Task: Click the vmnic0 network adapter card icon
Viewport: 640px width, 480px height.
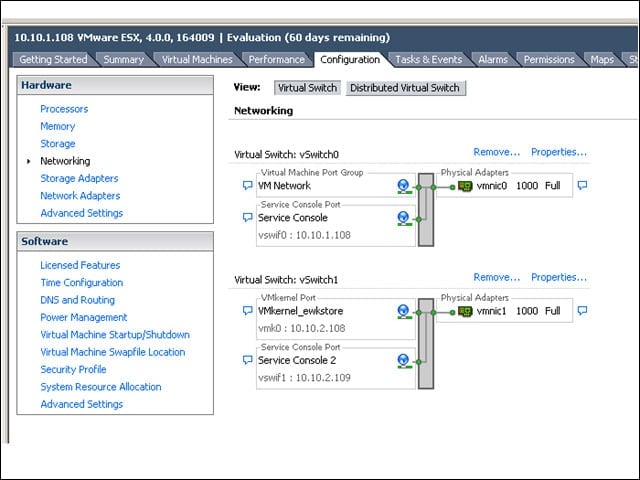Action: point(465,187)
